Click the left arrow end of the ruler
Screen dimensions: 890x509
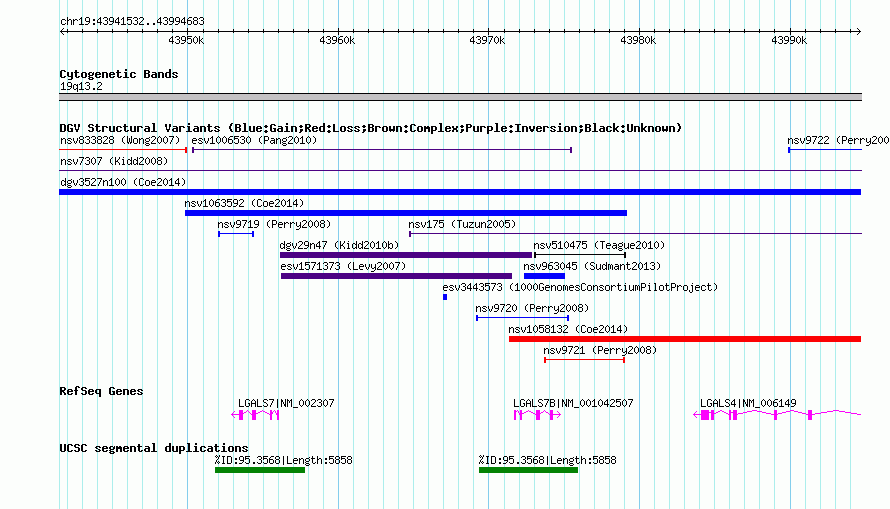63,31
